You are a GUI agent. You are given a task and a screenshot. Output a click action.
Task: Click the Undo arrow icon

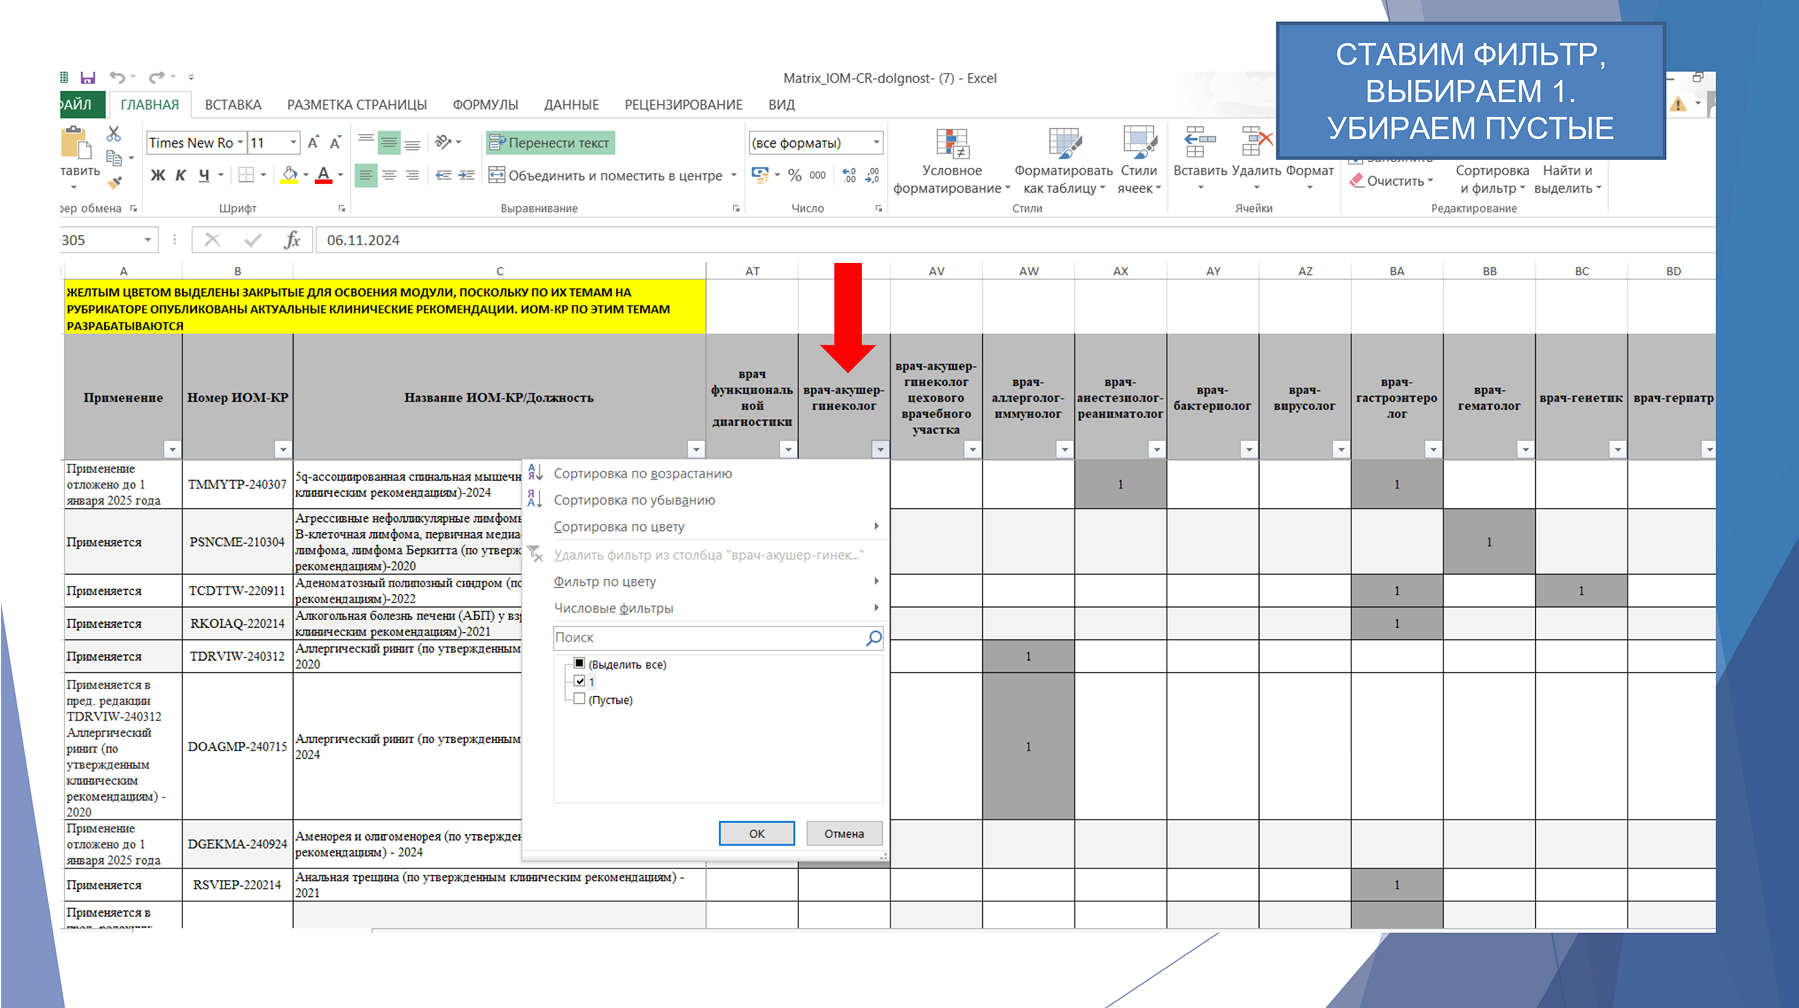click(117, 77)
